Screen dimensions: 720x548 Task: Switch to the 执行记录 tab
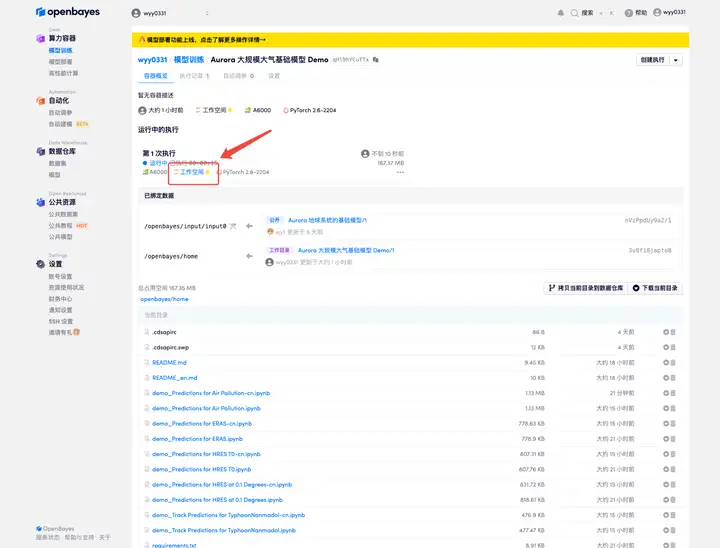[x=194, y=76]
